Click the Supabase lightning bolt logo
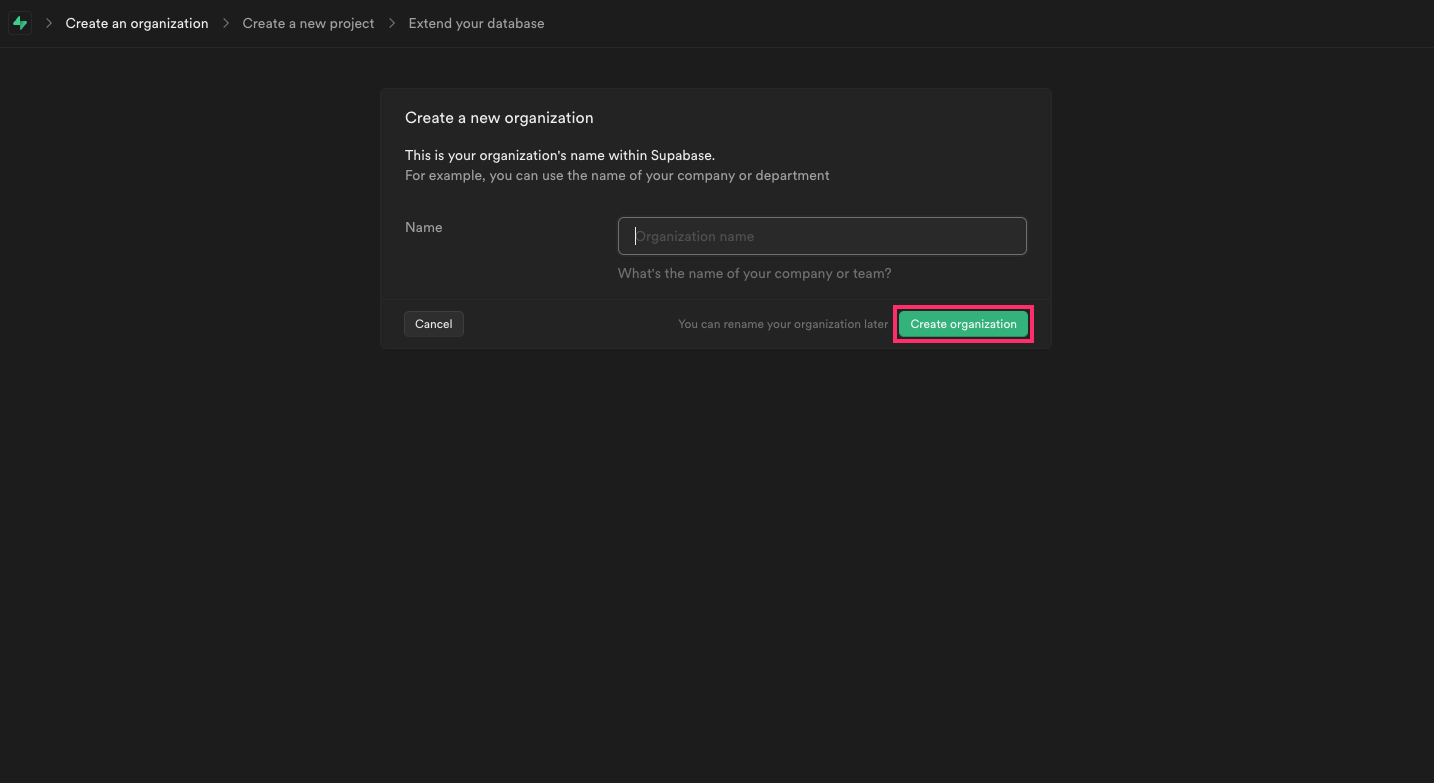 (x=20, y=23)
